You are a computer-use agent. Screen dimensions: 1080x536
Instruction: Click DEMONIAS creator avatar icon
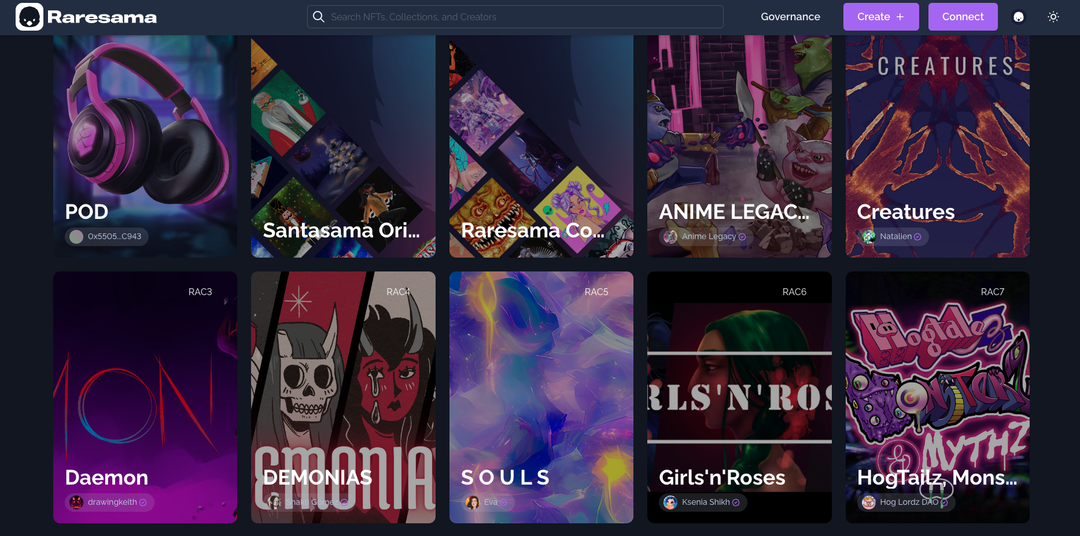274,502
